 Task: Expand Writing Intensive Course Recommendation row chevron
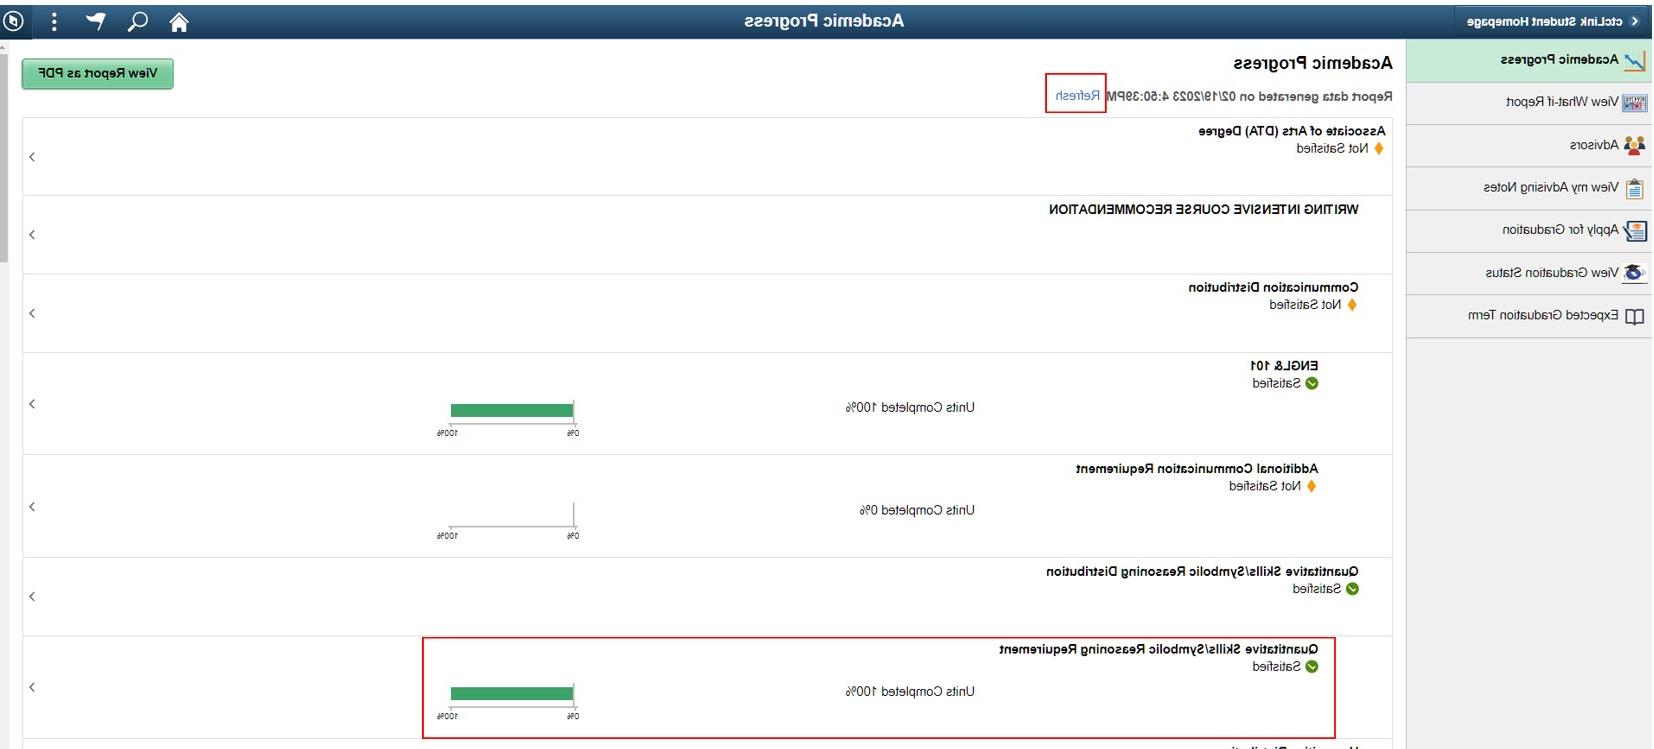pos(32,235)
